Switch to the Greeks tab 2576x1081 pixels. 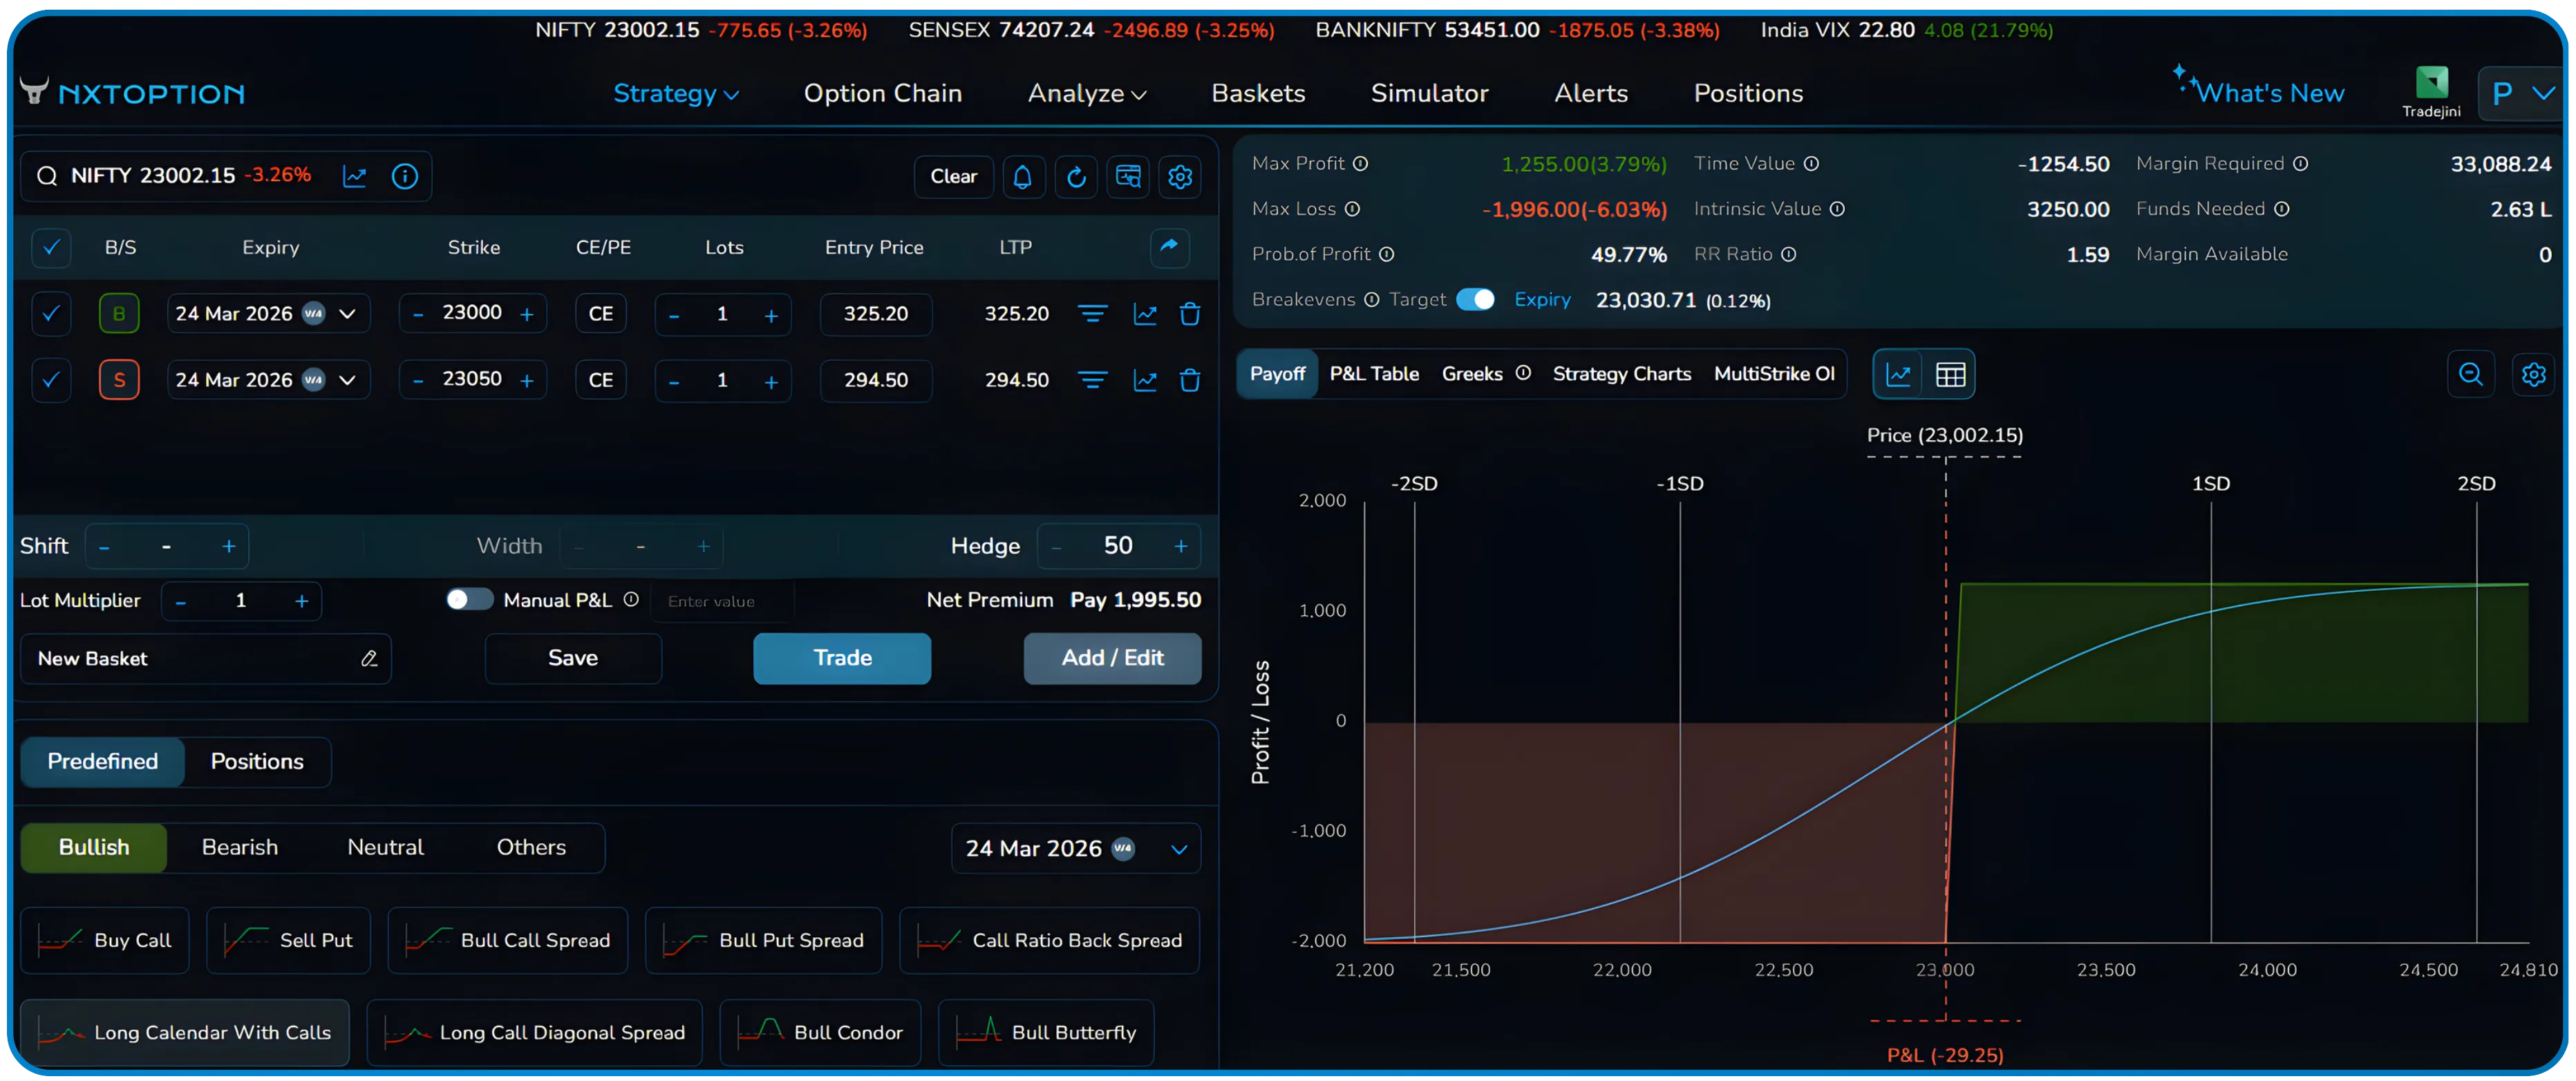click(x=1472, y=374)
